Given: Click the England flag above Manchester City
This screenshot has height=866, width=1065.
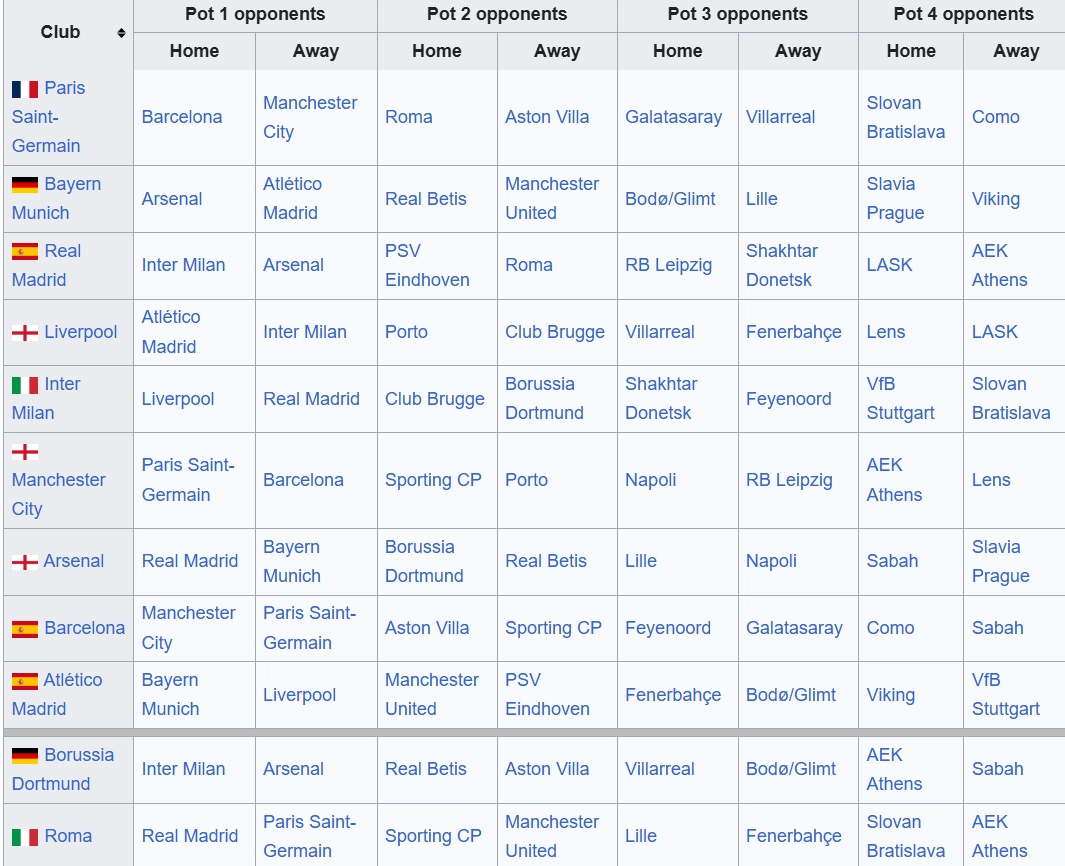Looking at the screenshot, I should point(25,452).
